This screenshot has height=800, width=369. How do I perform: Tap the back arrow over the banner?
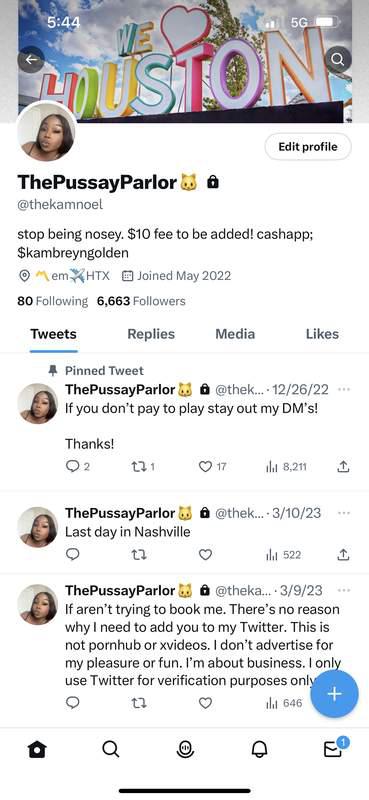coord(31,60)
